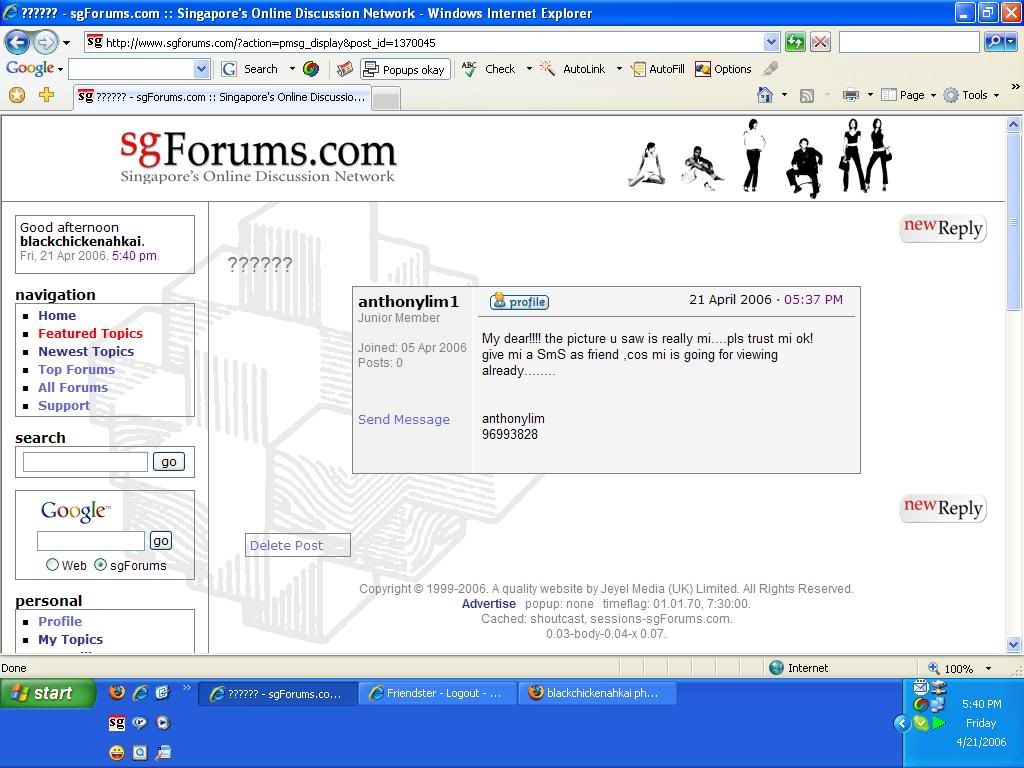Click the Stop loading icon

[820, 42]
